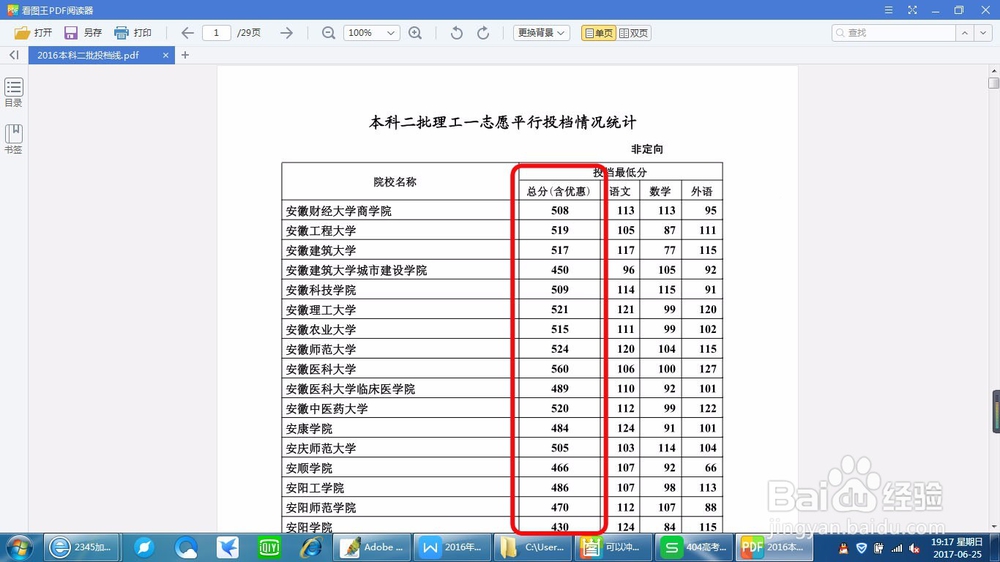Switch to 双页 double page view

pyautogui.click(x=633, y=33)
